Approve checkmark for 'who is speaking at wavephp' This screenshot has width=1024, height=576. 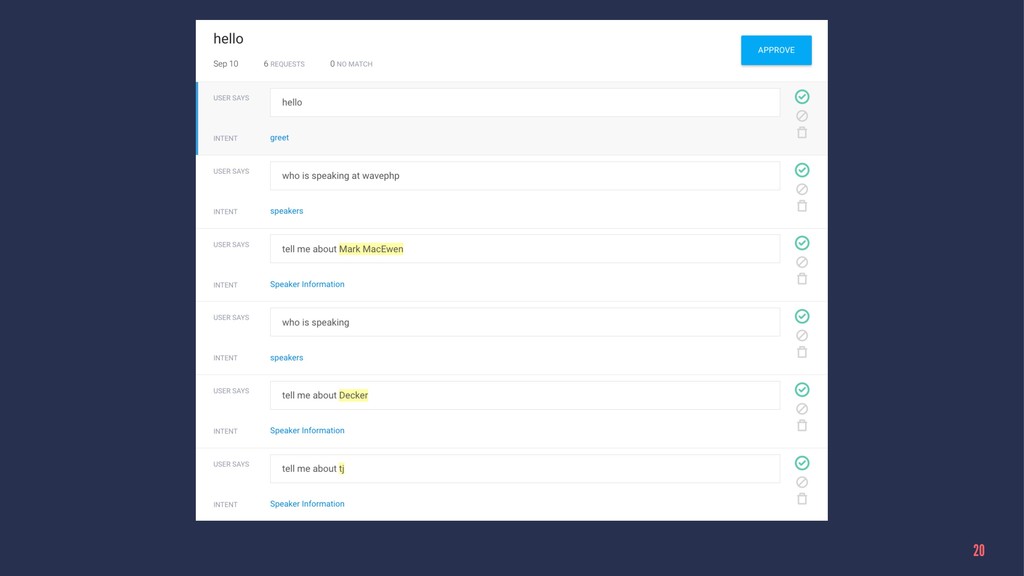point(802,170)
